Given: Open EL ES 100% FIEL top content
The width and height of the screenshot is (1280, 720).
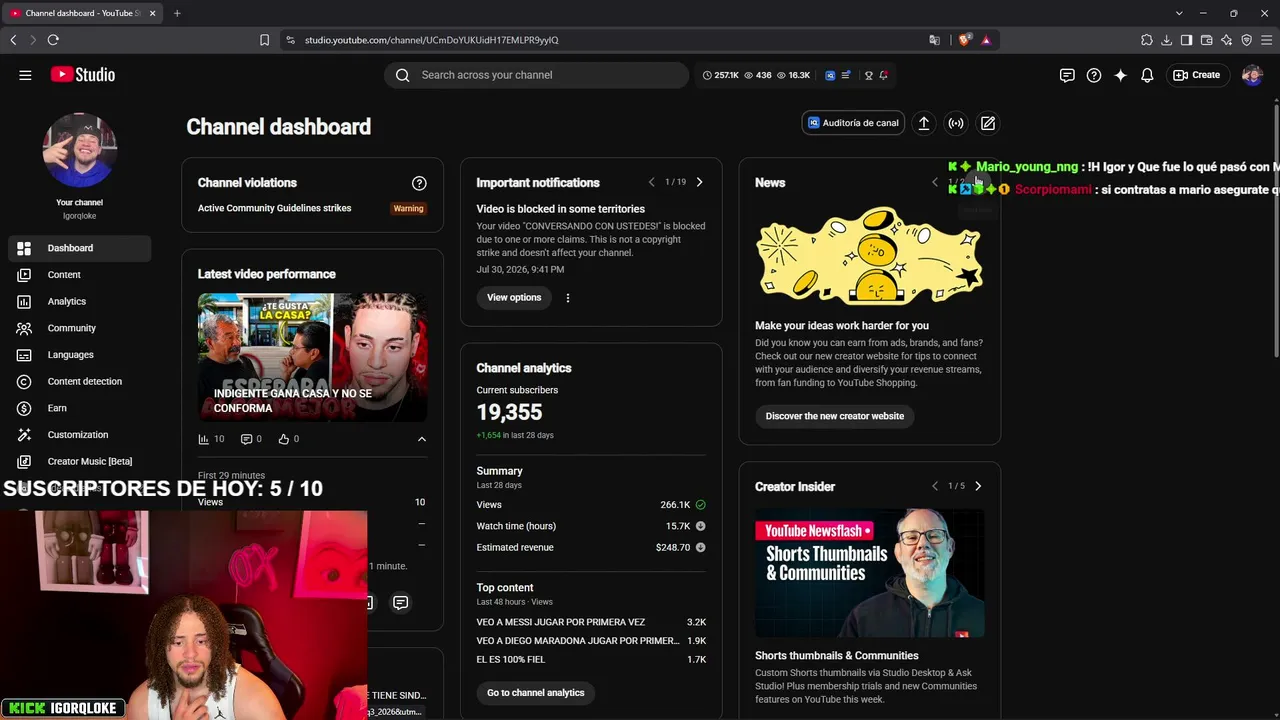Looking at the screenshot, I should tap(511, 660).
